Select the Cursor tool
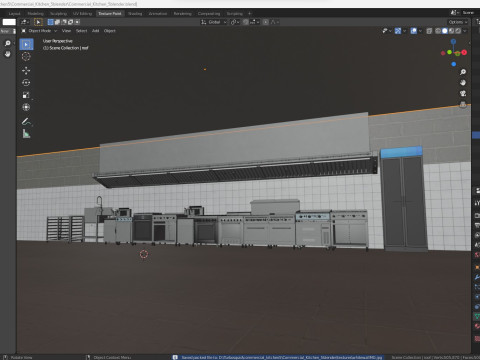Screen dimensions: 480x360 click(x=26, y=57)
